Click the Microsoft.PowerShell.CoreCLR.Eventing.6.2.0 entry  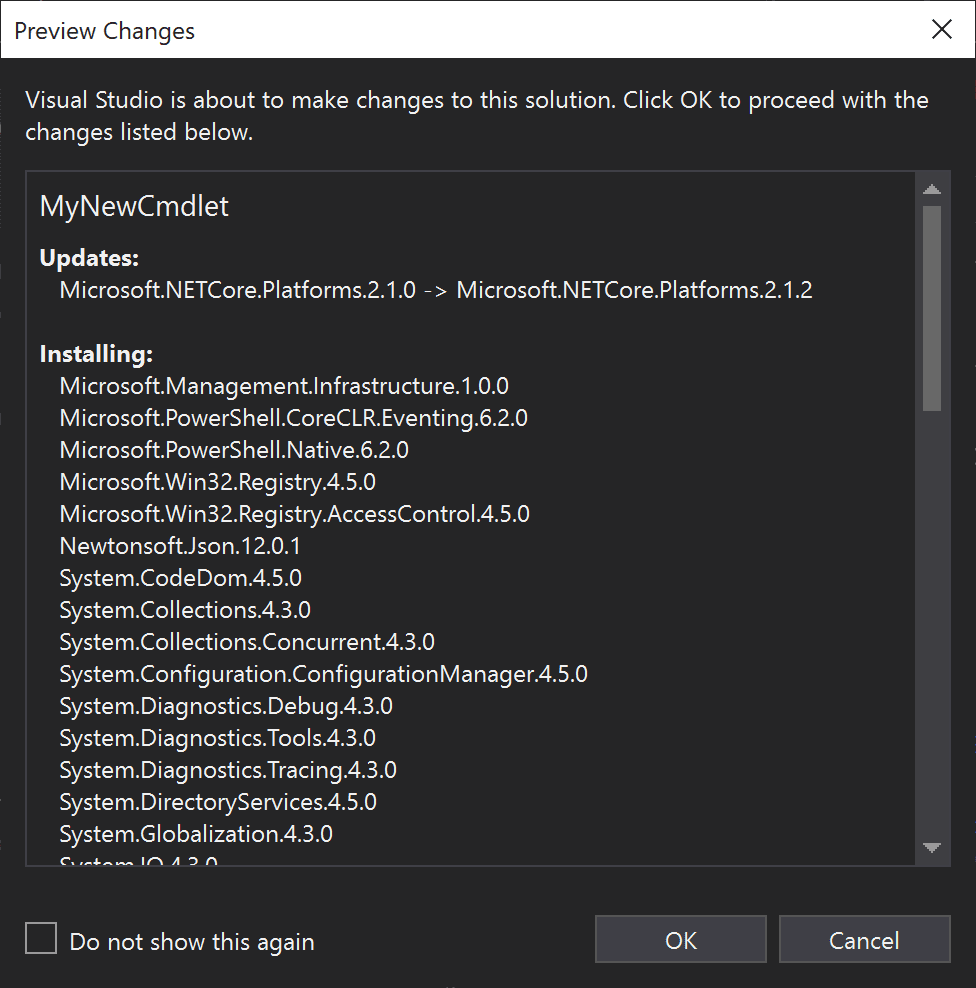(x=293, y=418)
